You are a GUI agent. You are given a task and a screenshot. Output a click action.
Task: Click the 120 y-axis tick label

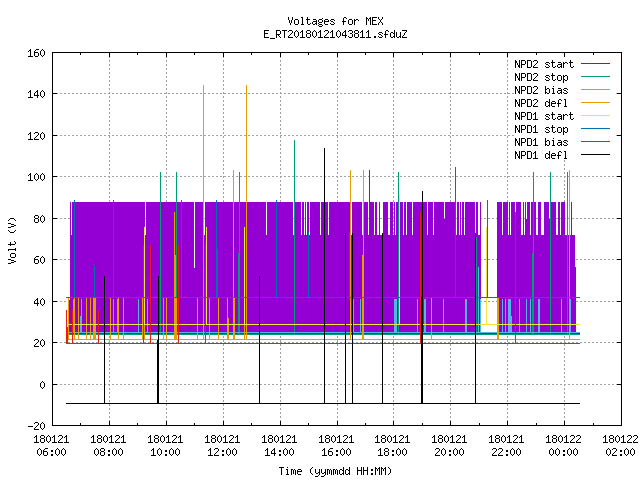click(36, 136)
